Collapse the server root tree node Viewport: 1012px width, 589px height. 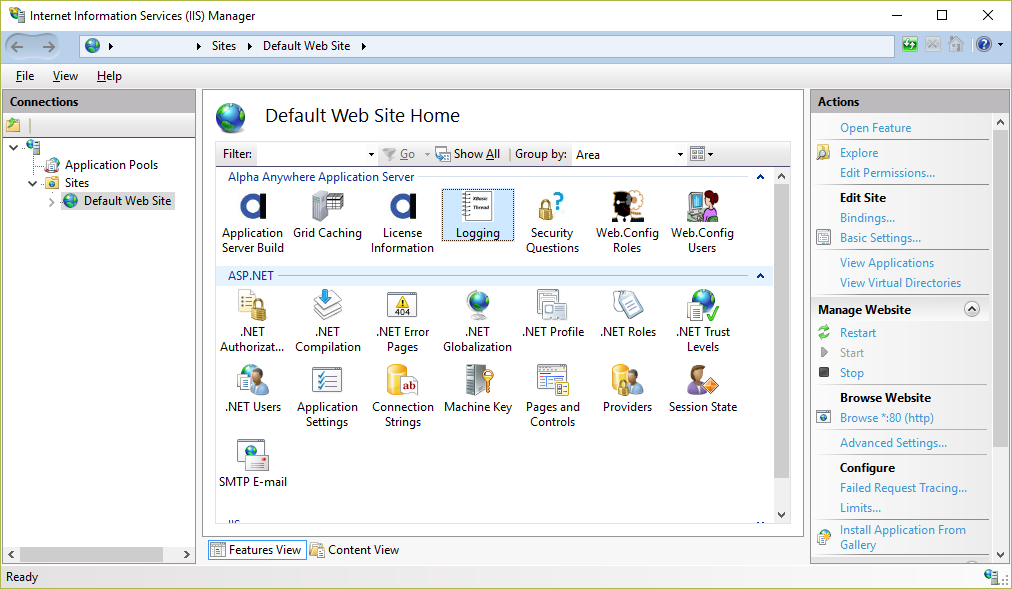coord(14,148)
